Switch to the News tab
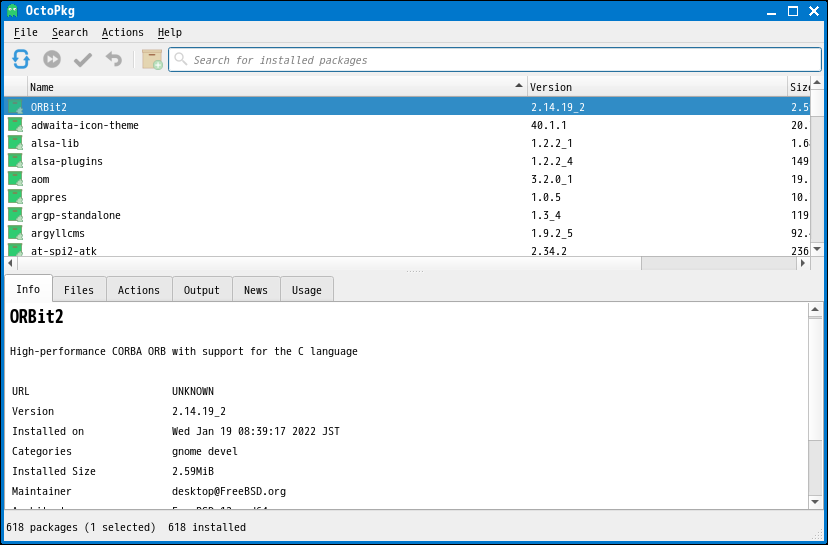The height and width of the screenshot is (545, 828). pyautogui.click(x=256, y=290)
